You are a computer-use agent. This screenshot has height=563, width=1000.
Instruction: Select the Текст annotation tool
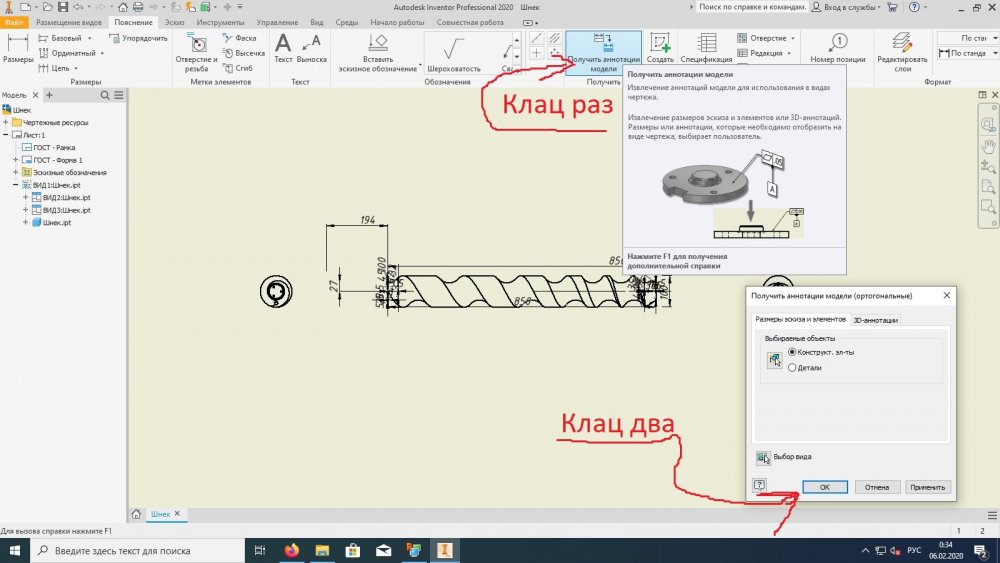coord(283,49)
